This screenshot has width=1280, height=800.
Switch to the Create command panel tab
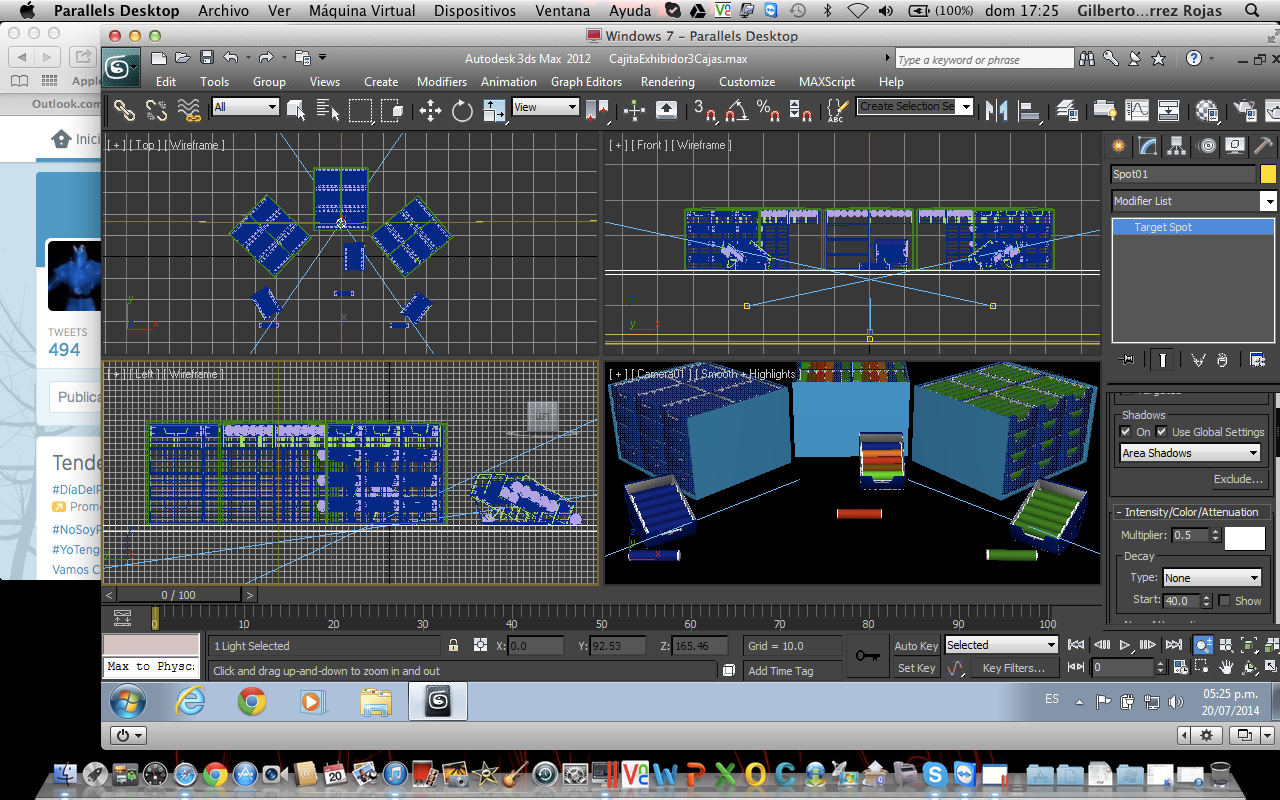coord(1118,146)
